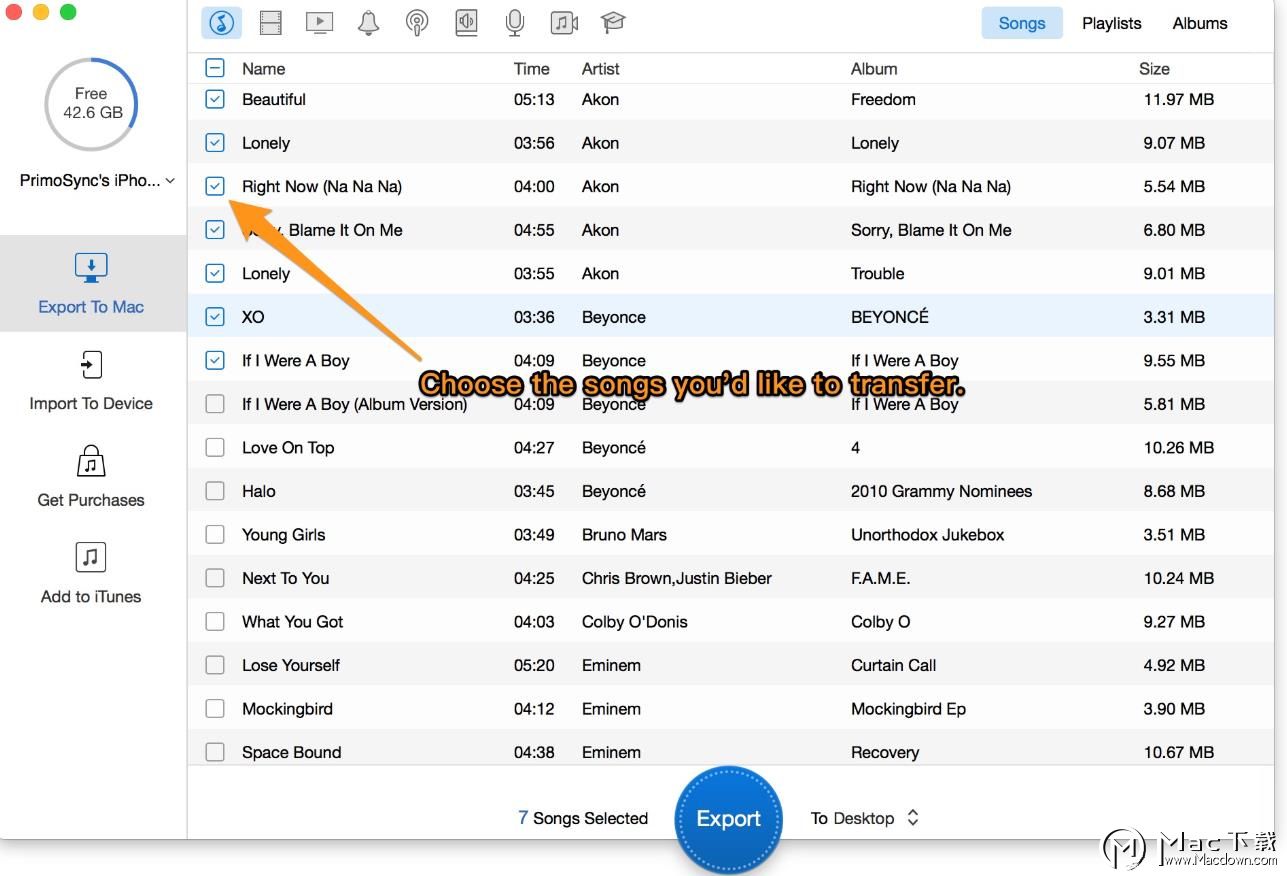Open the Ringtones bell category
The image size is (1287, 876).
[x=368, y=22]
